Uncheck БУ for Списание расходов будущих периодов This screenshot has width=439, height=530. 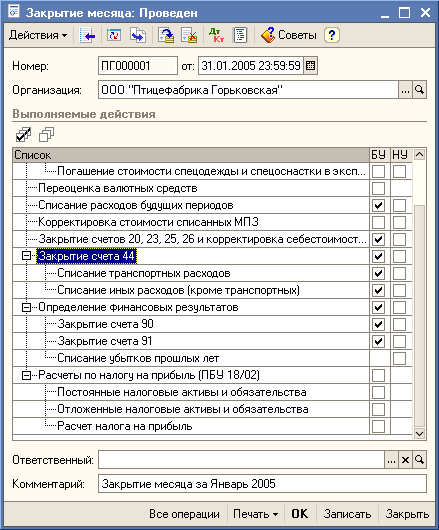tap(378, 205)
